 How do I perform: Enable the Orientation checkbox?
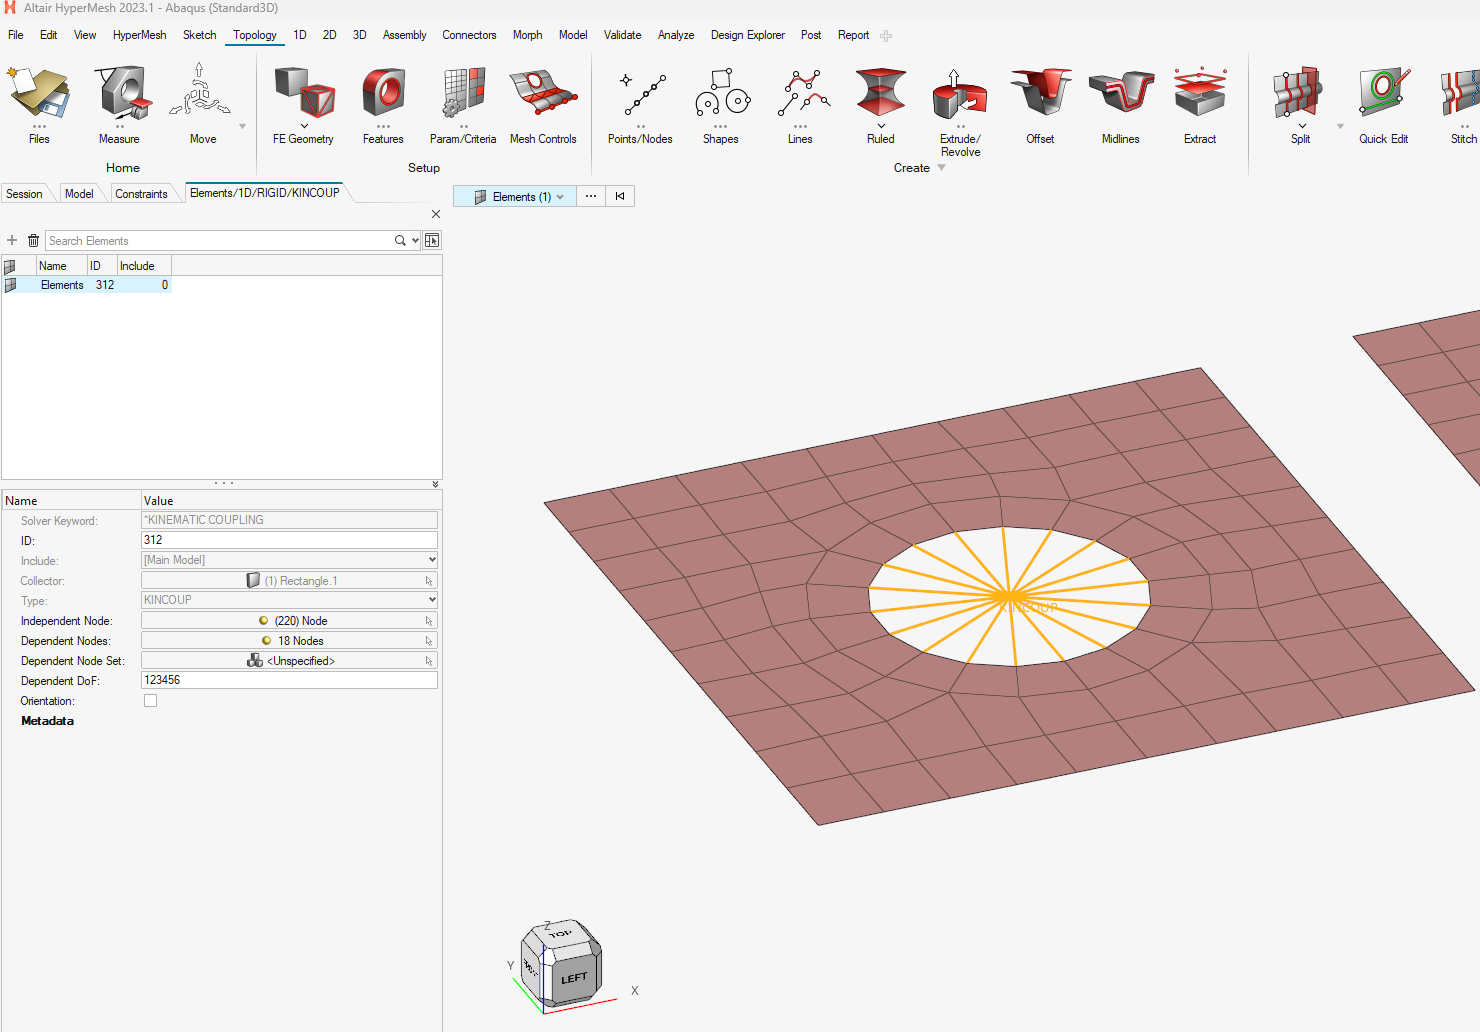[x=151, y=701]
